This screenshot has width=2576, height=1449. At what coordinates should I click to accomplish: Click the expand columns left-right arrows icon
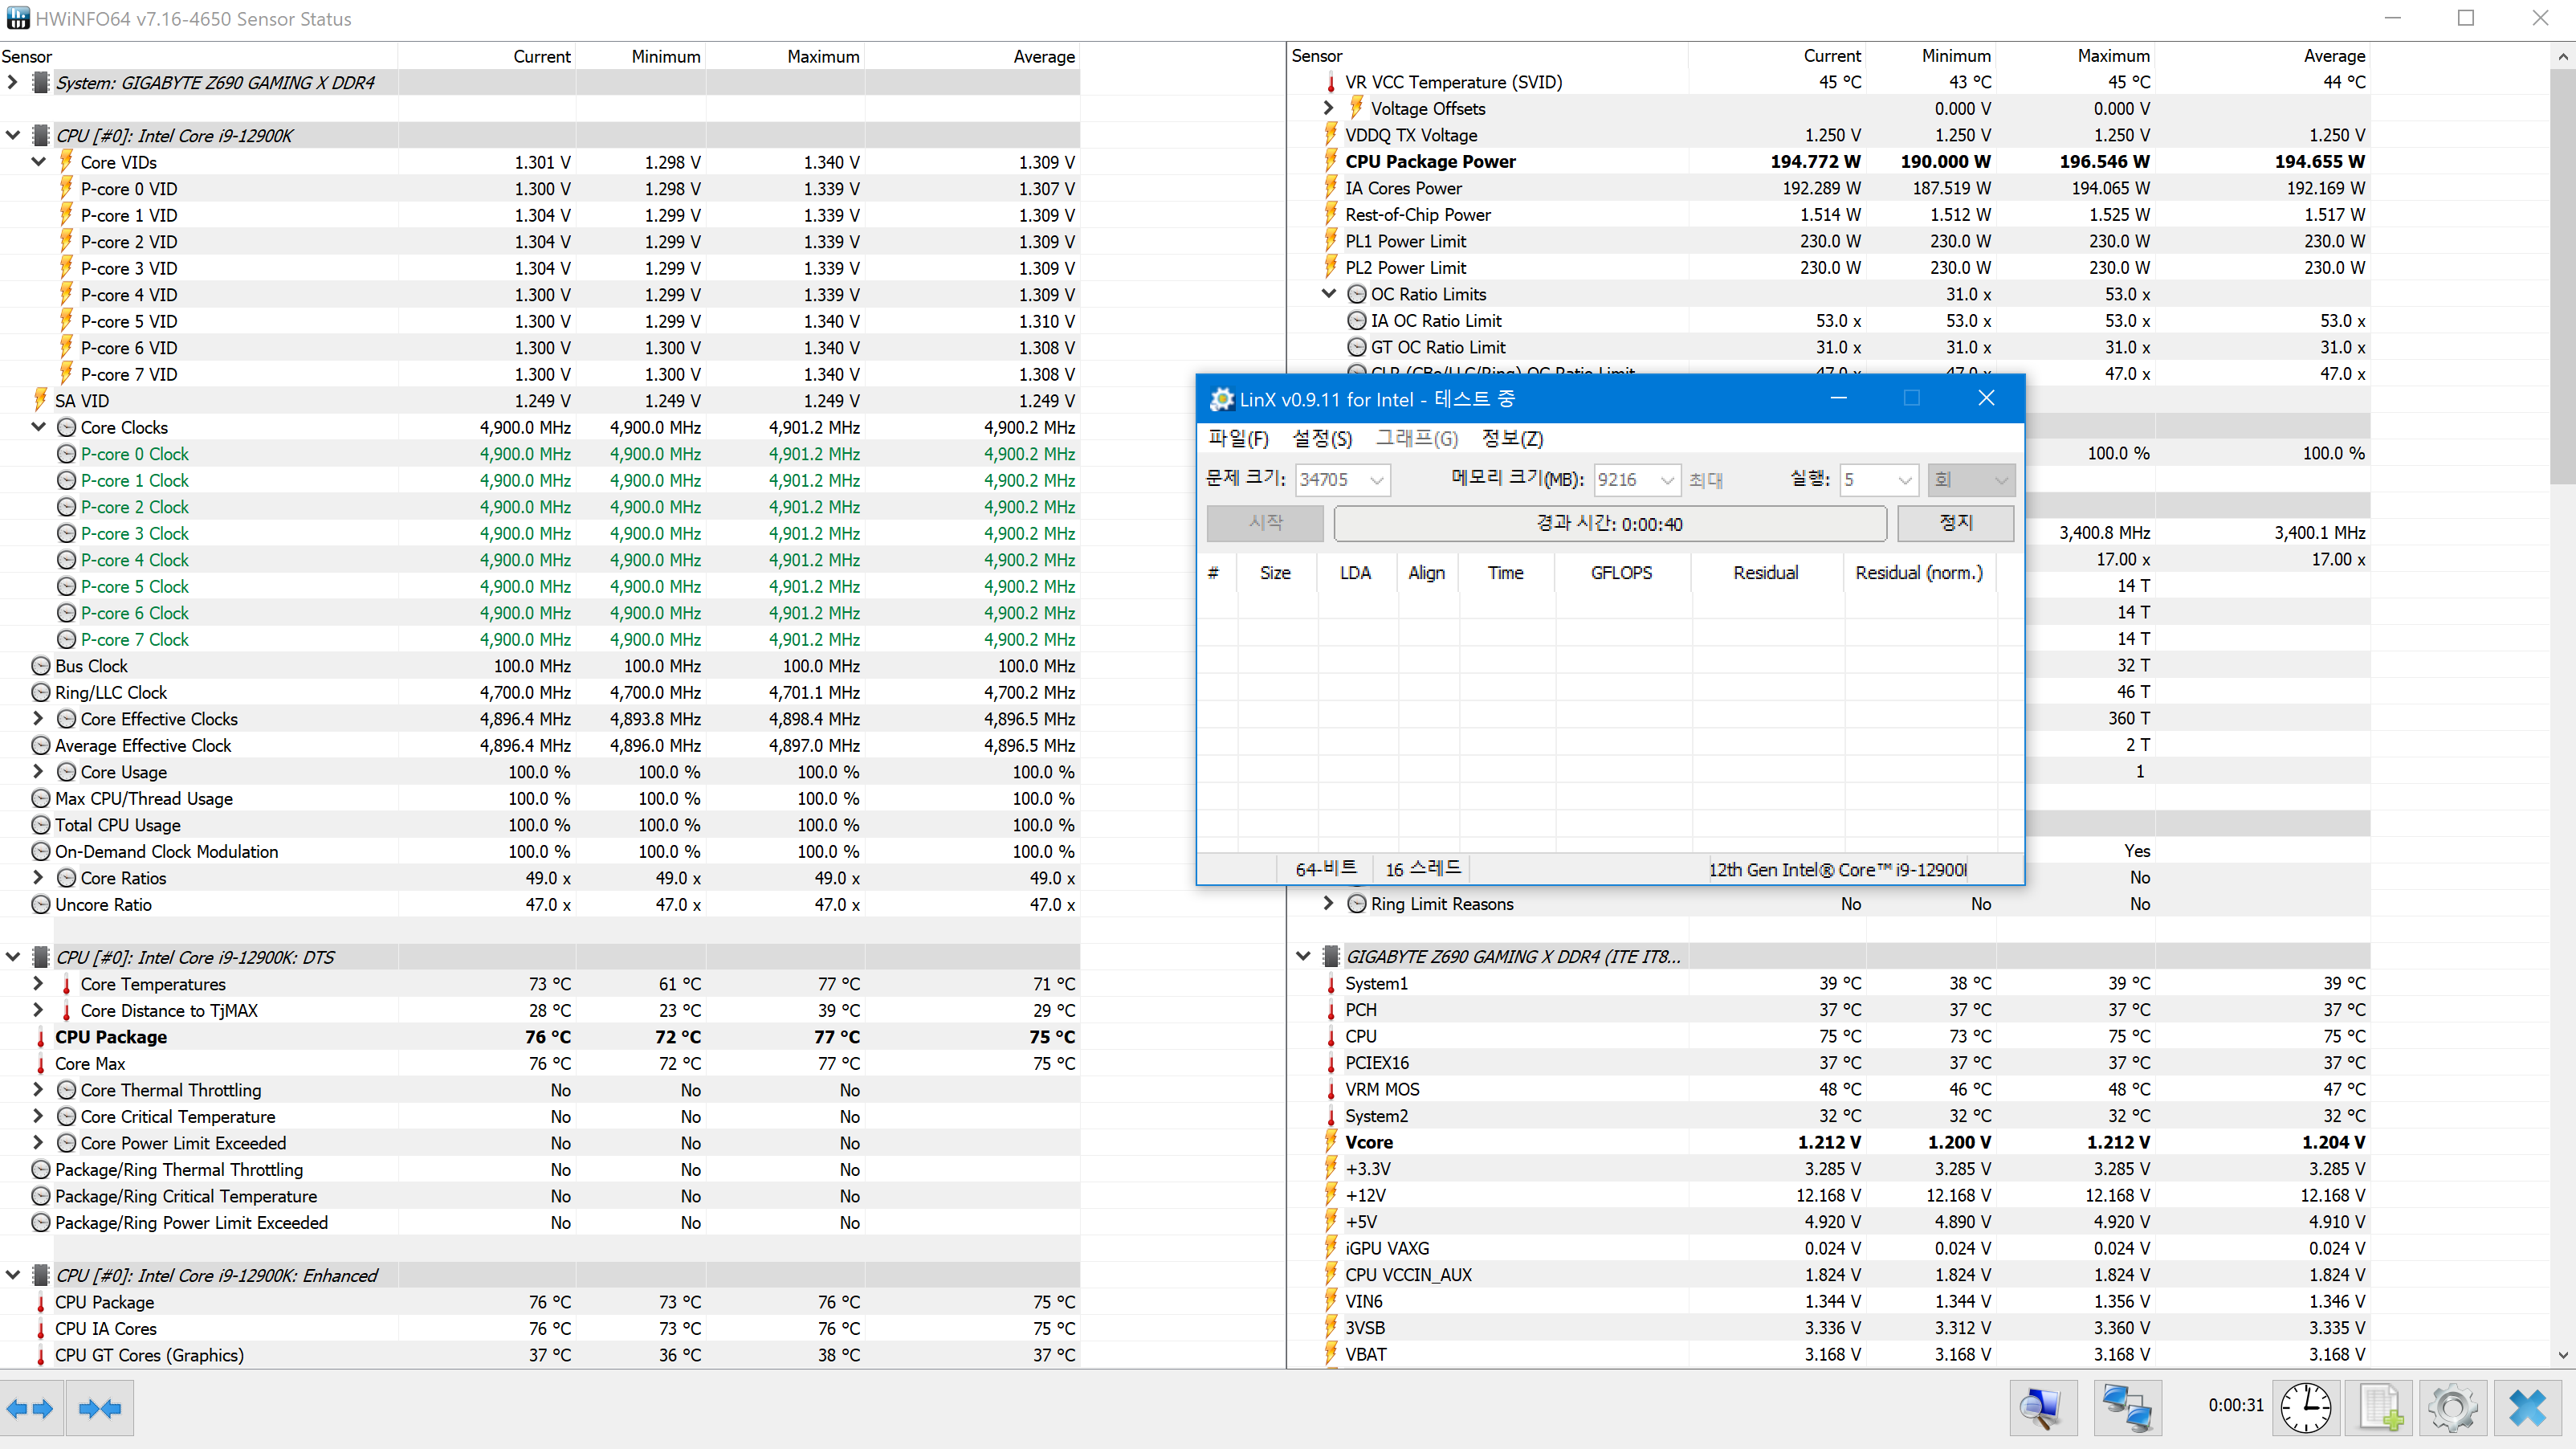point(30,1408)
